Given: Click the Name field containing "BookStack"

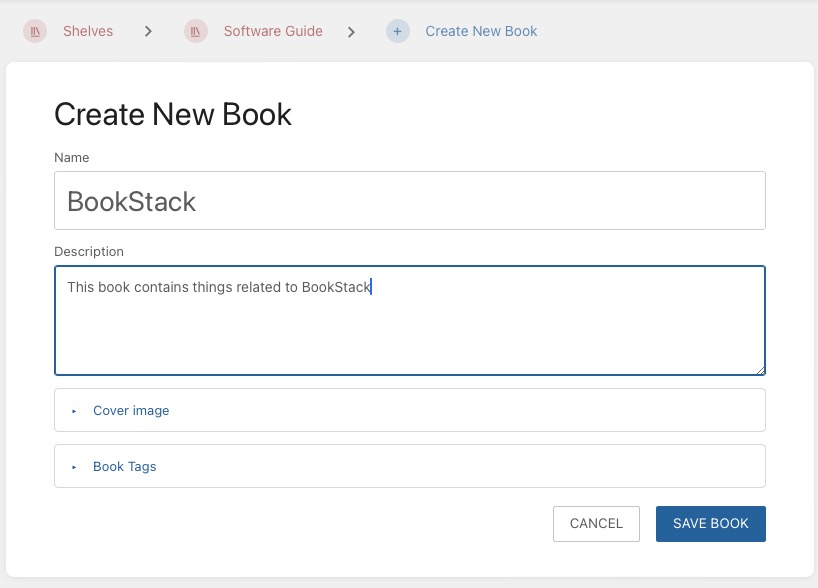Looking at the screenshot, I should pos(409,200).
